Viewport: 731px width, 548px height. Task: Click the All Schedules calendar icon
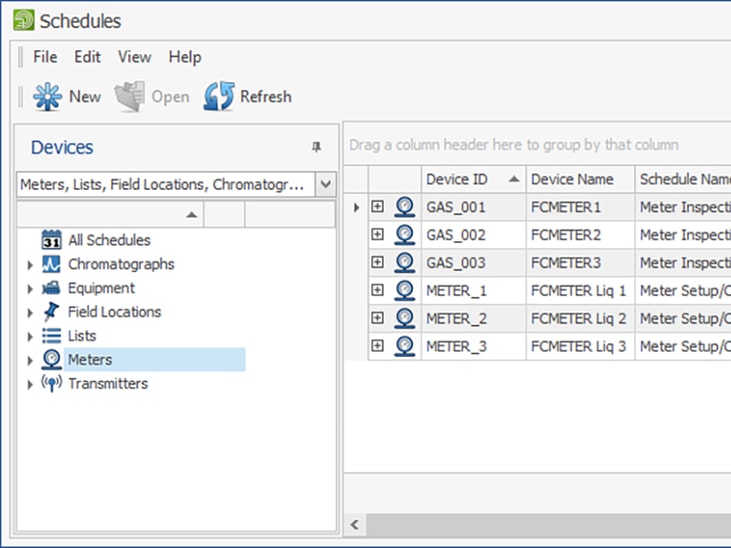click(51, 240)
